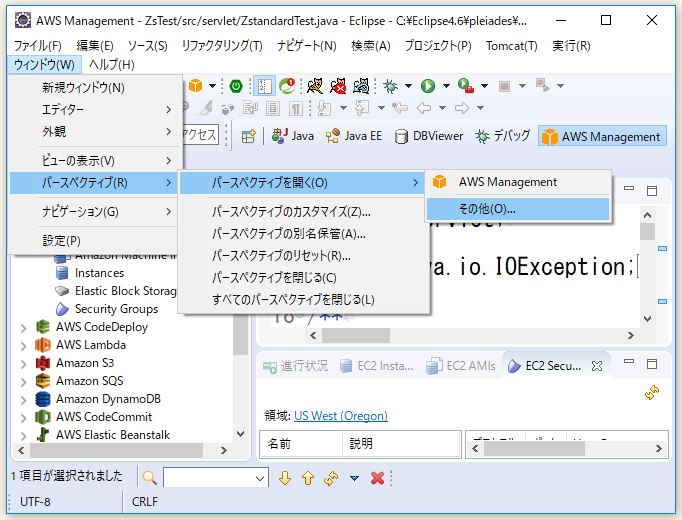Image resolution: width=682 pixels, height=520 pixels.
Task: Click the red X icon in find bar
Action: coord(377,478)
